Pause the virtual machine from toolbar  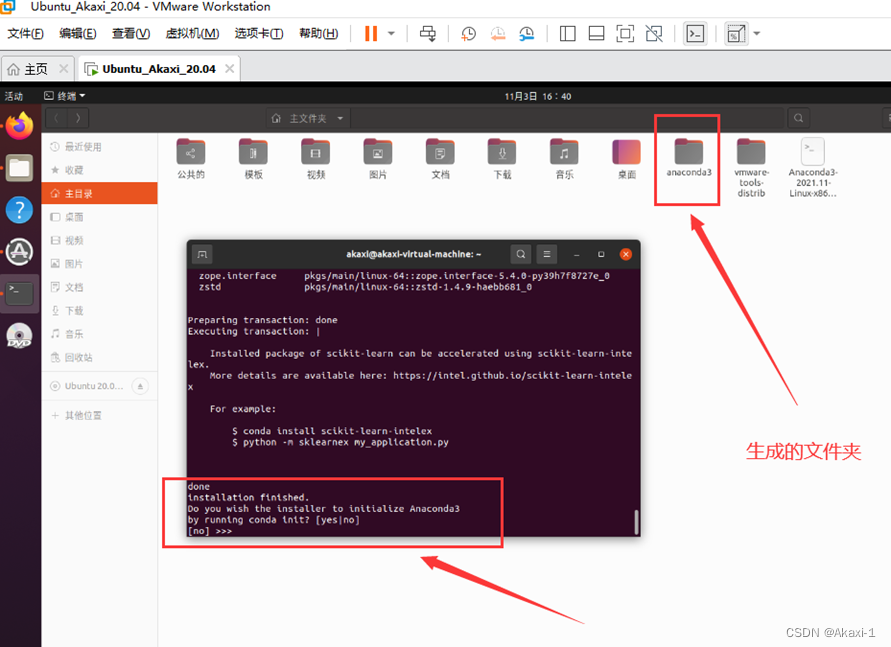pyautogui.click(x=371, y=34)
